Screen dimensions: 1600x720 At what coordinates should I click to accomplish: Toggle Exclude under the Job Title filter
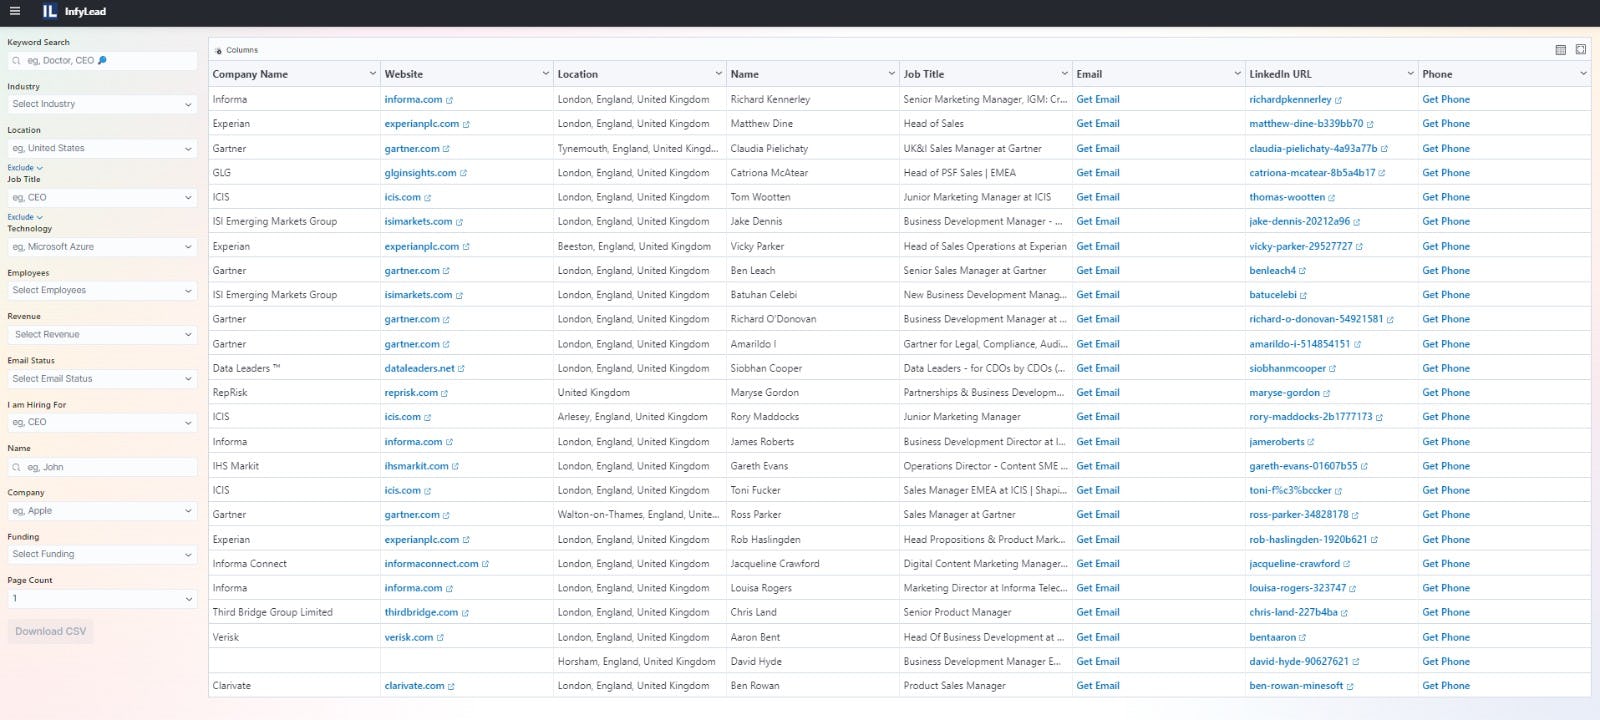pyautogui.click(x=25, y=217)
